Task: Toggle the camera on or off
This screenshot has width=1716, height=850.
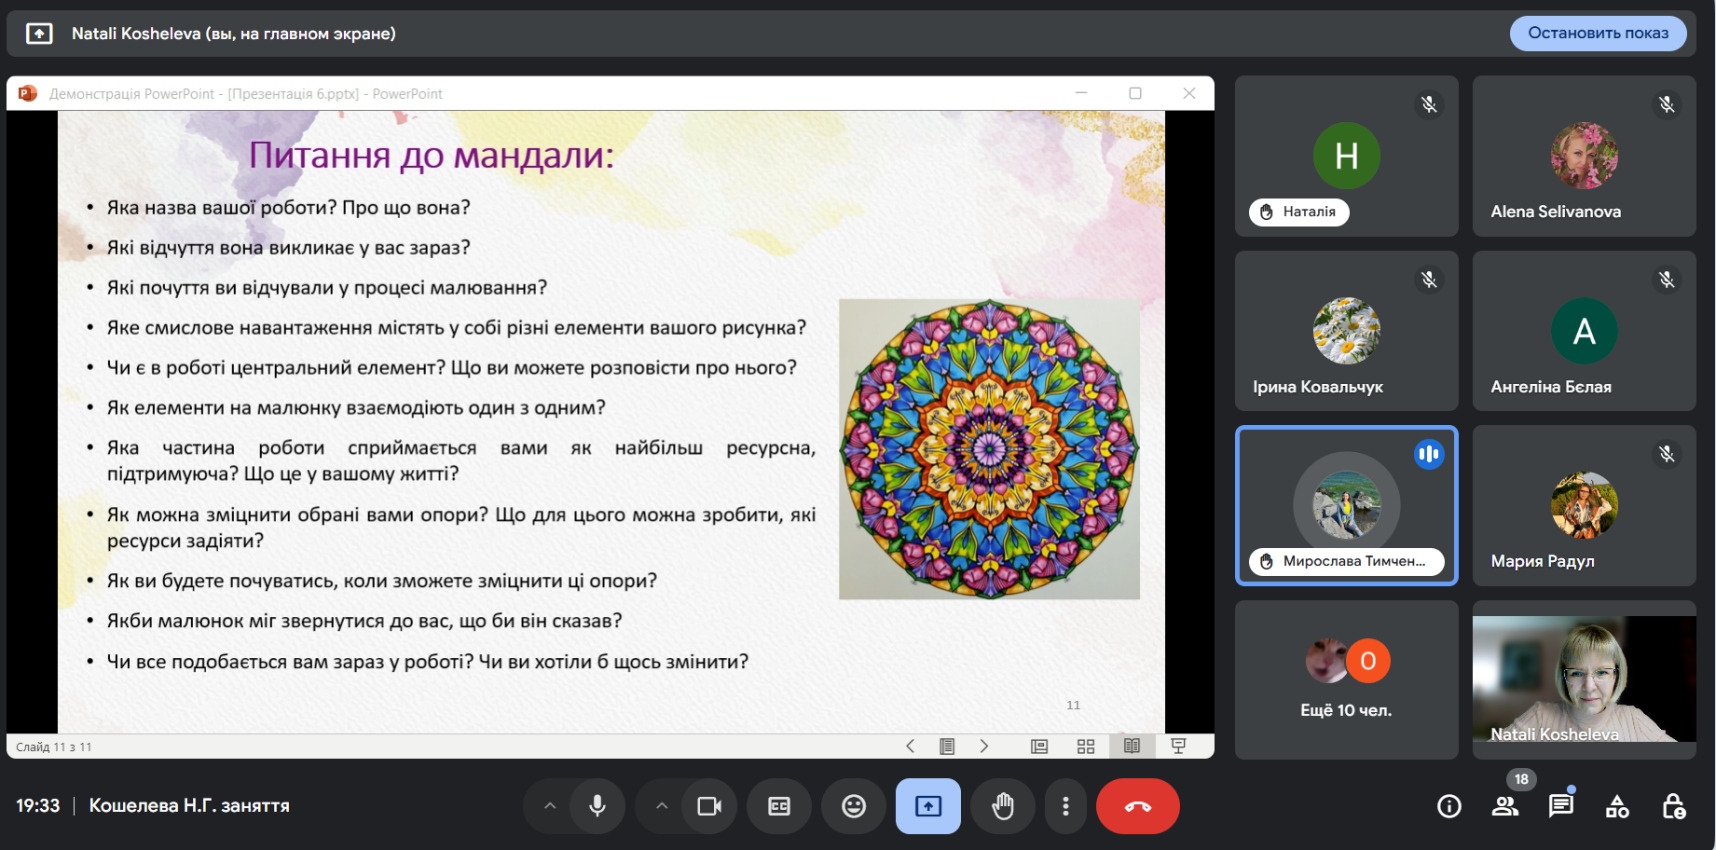Action: (709, 806)
